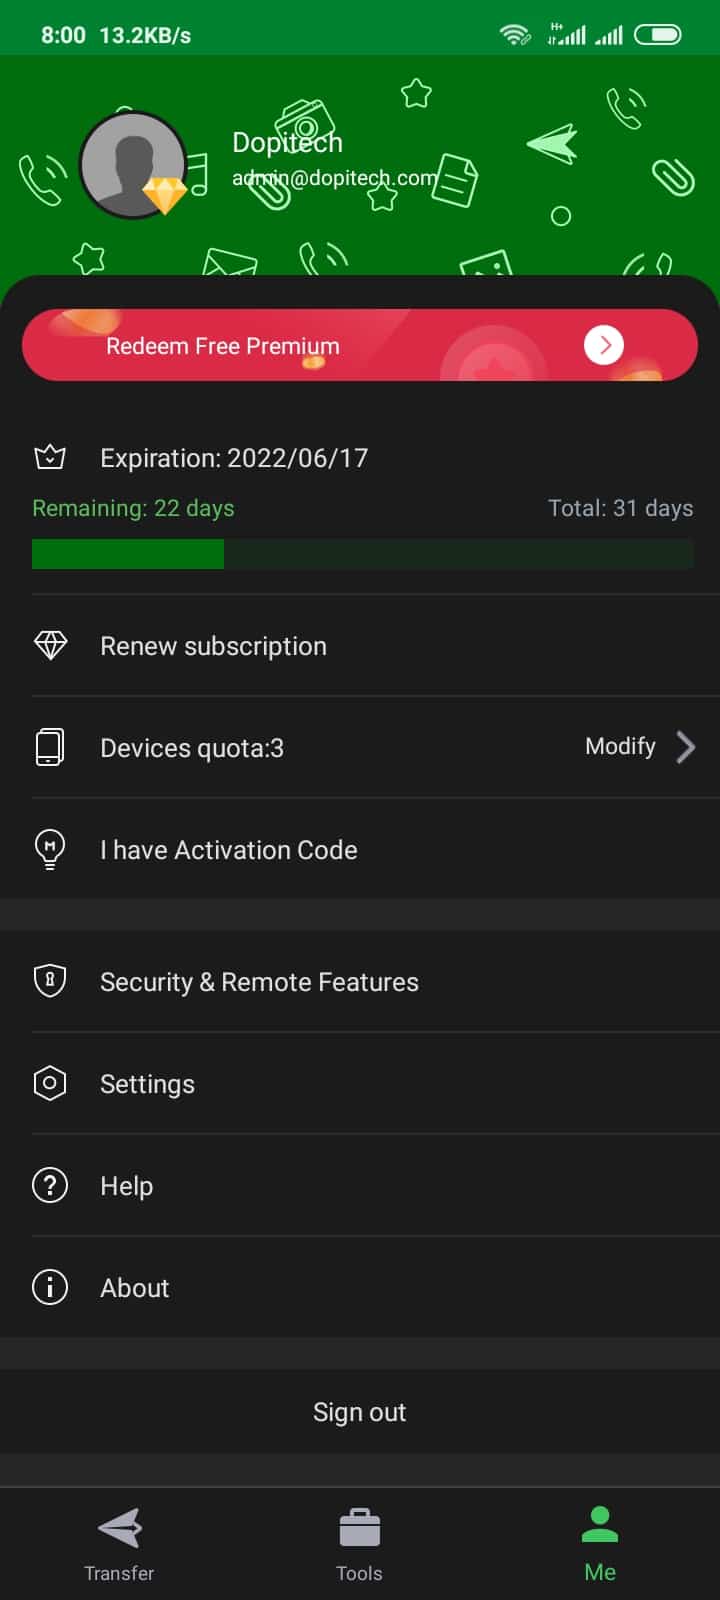Tap the shield icon for Security features
720x1600 pixels.
[x=50, y=982]
